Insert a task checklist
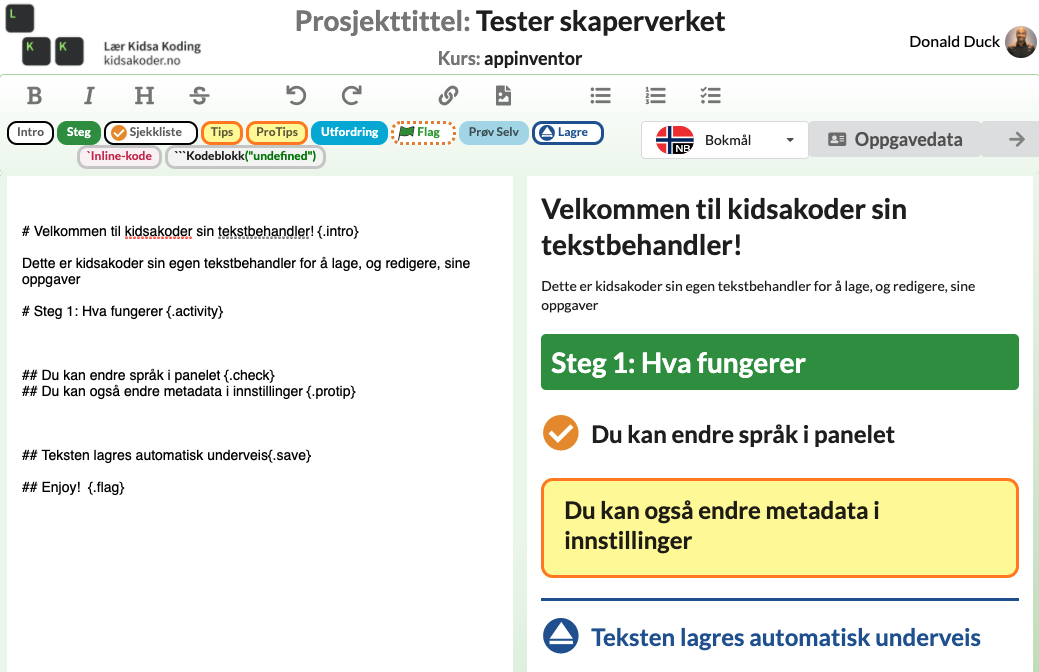Viewport: 1039px width, 672px height. pos(710,95)
